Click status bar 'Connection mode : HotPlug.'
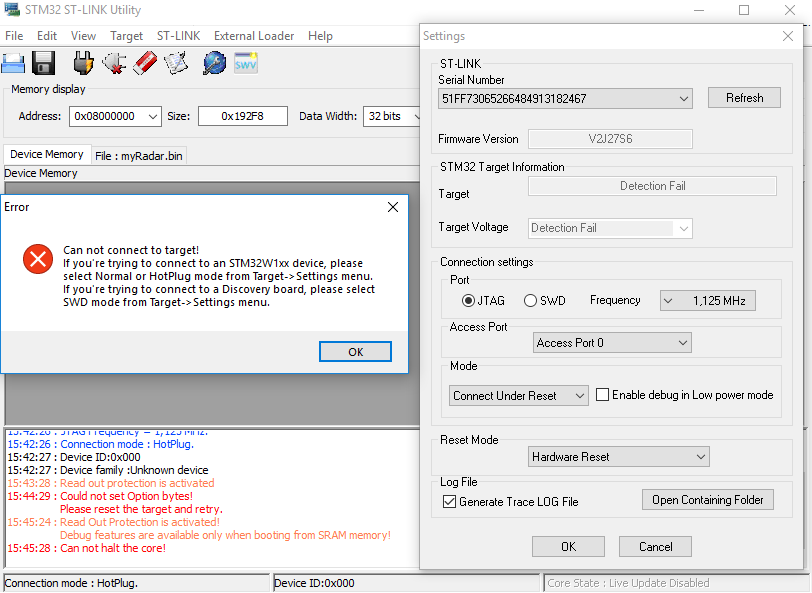Viewport: 812px width, 593px height. (71, 583)
